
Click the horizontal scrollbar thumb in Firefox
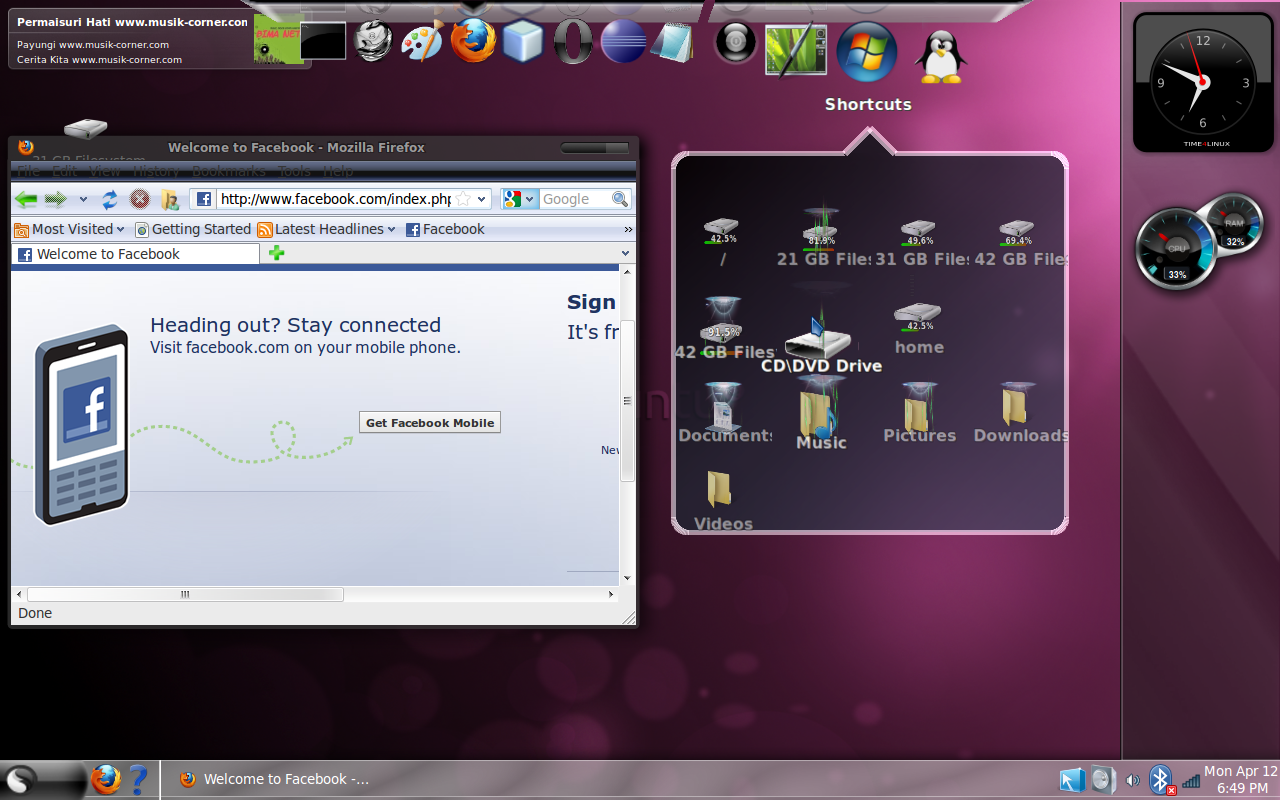(185, 594)
